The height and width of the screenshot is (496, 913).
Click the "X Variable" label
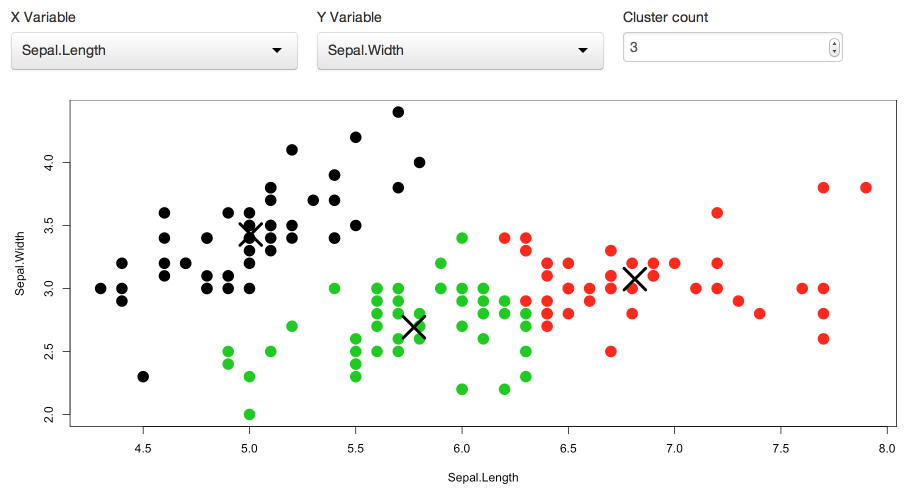click(x=43, y=17)
